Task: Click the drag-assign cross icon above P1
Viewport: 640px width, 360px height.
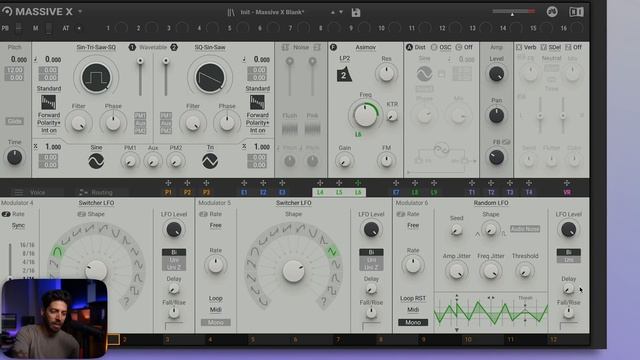Action: coord(168,183)
